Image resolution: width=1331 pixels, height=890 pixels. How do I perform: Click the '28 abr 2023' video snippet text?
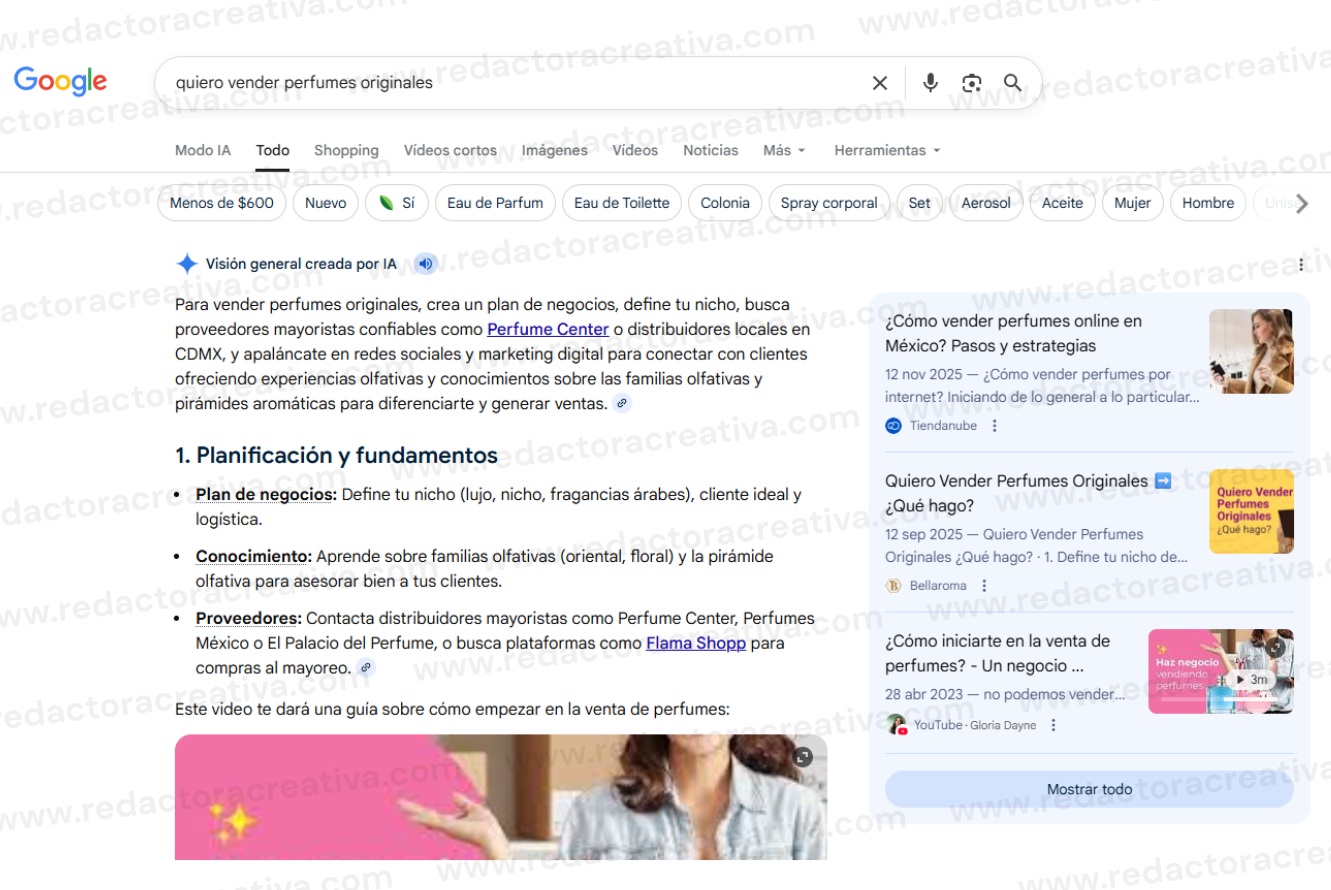[x=1005, y=694]
